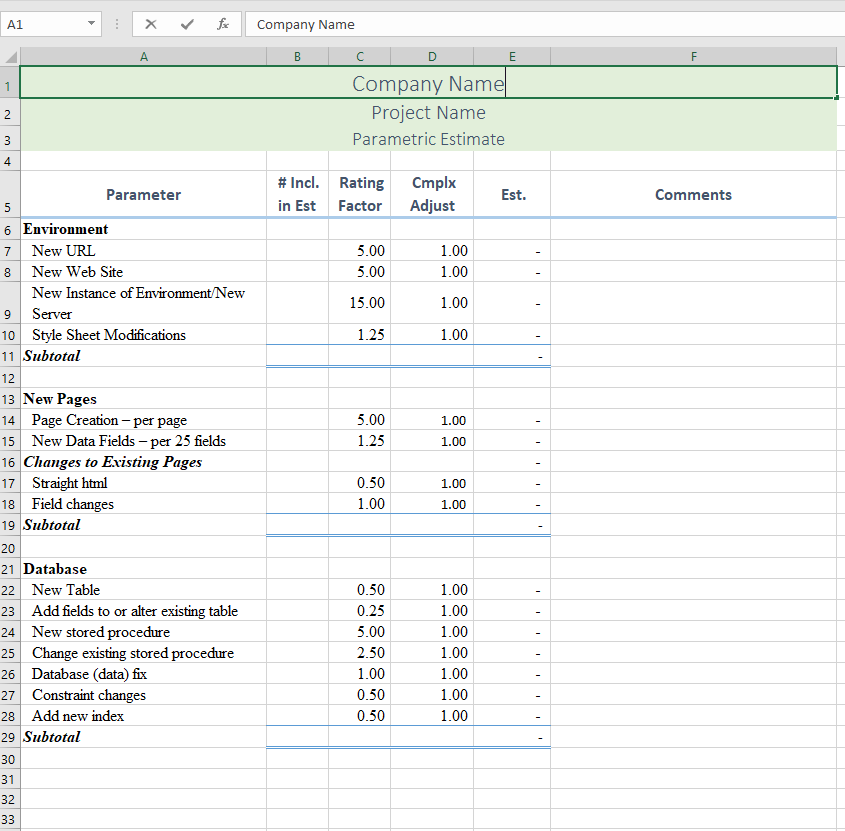Image resolution: width=845 pixels, height=831 pixels.
Task: Select row header 5
Action: pyautogui.click(x=9, y=194)
